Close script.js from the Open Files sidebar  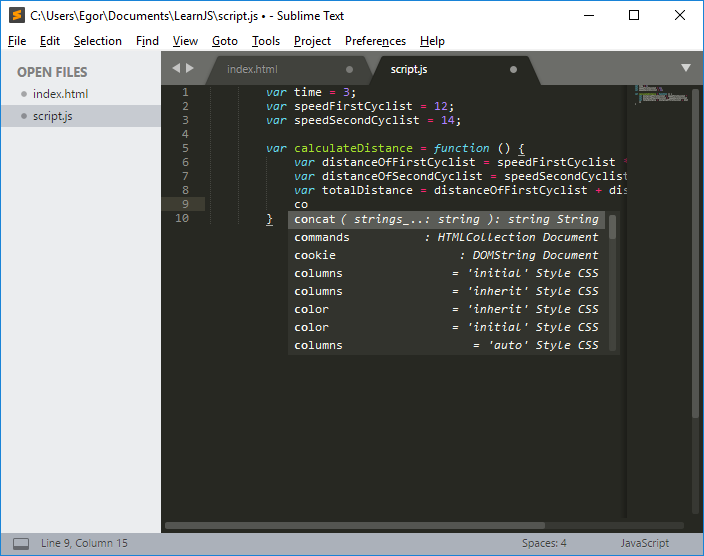23,116
